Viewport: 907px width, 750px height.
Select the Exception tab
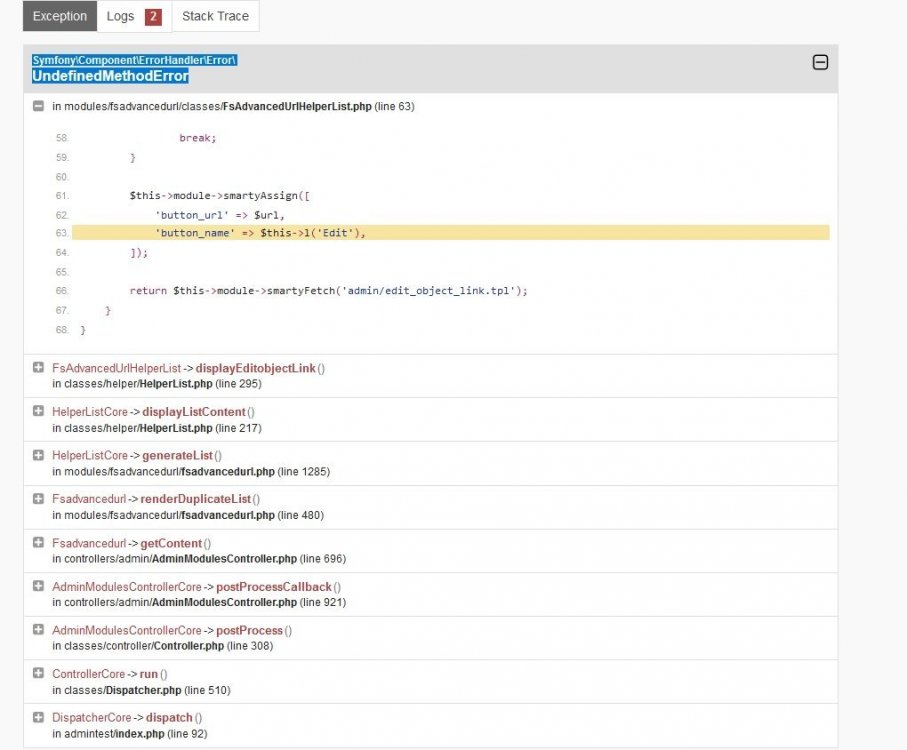click(x=60, y=16)
